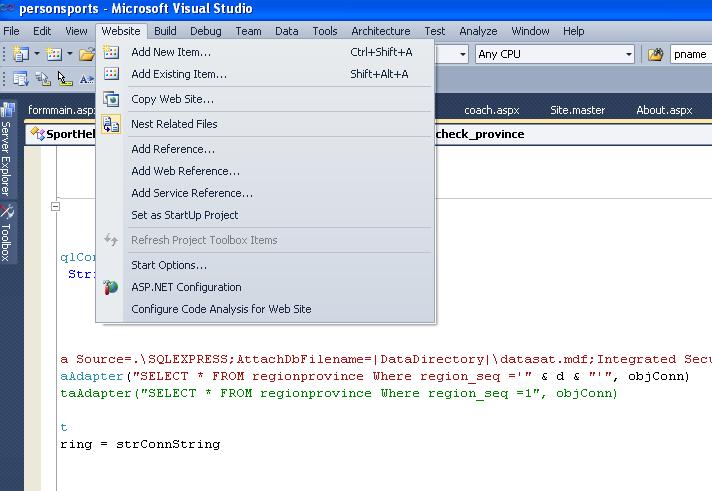Image resolution: width=712 pixels, height=491 pixels.
Task: Open the Debug menu
Action: [206, 31]
